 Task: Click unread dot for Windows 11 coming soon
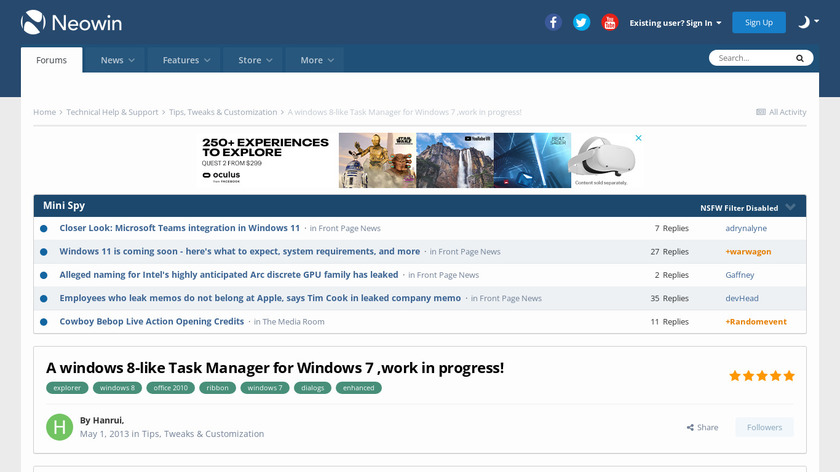tap(44, 252)
